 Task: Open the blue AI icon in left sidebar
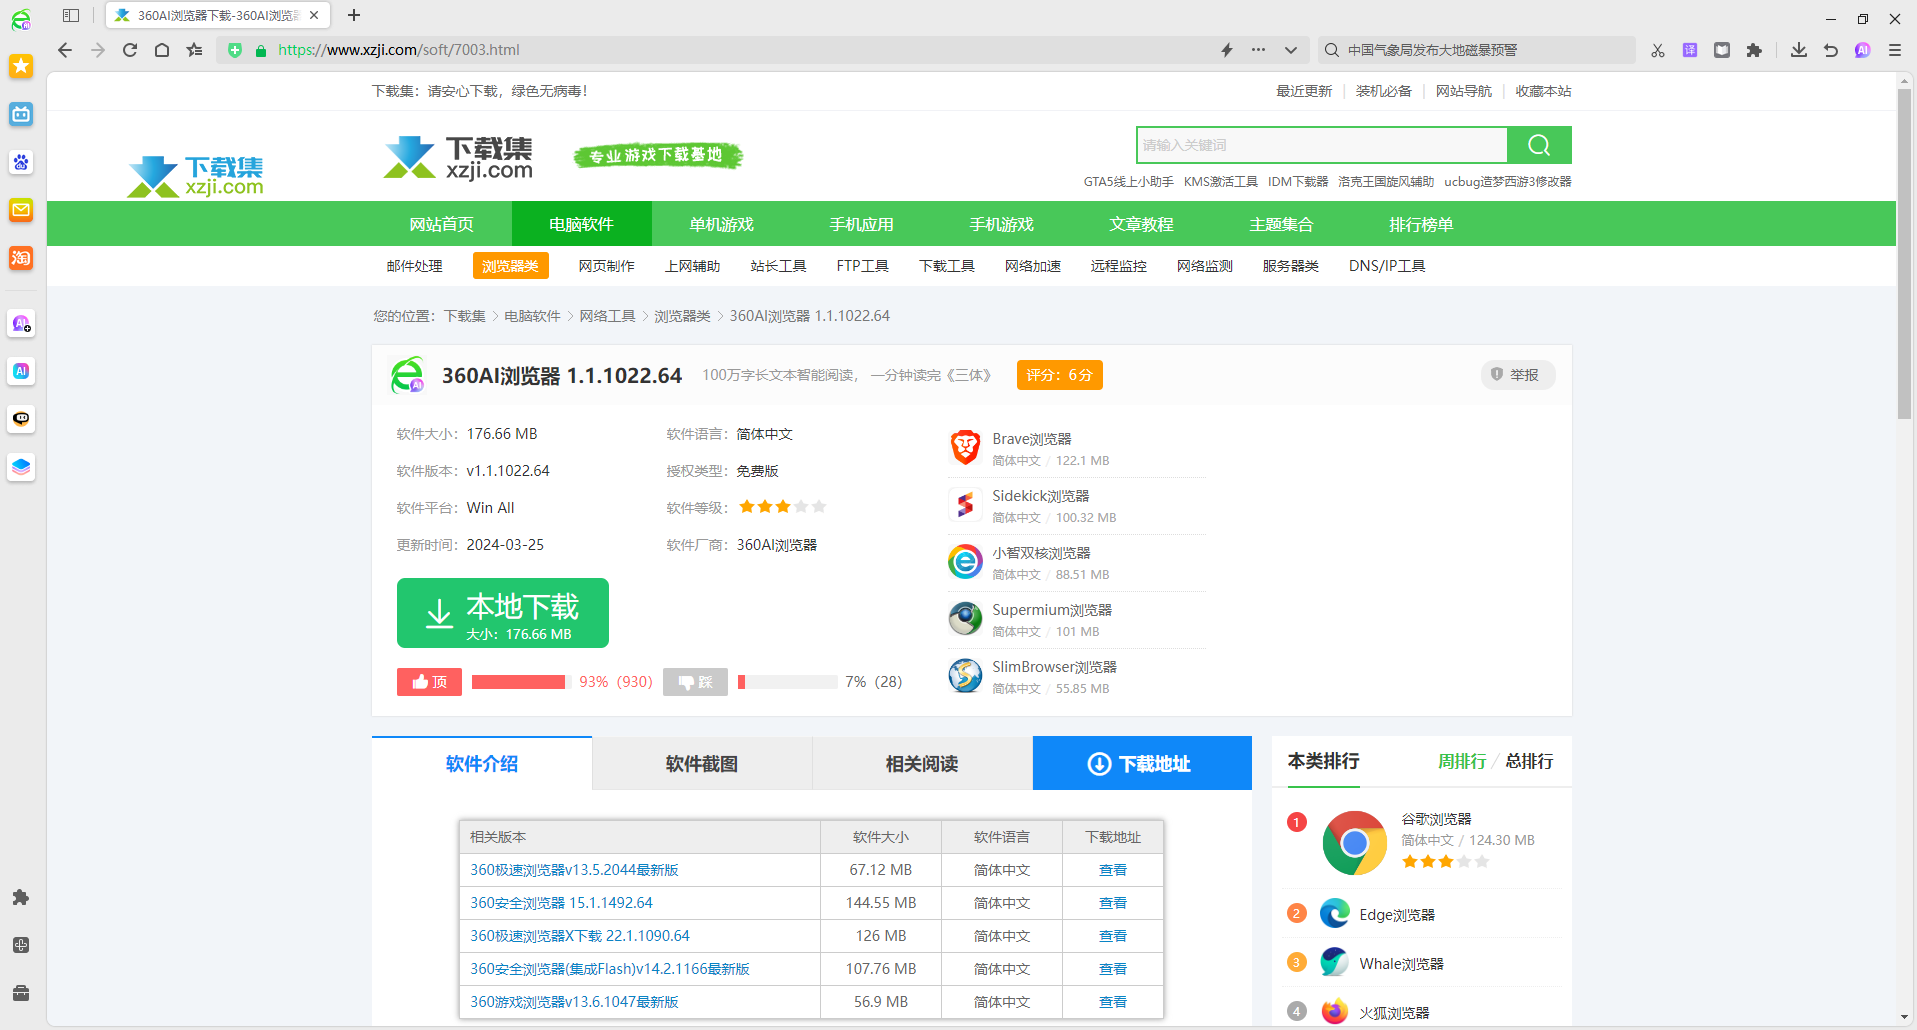click(21, 371)
